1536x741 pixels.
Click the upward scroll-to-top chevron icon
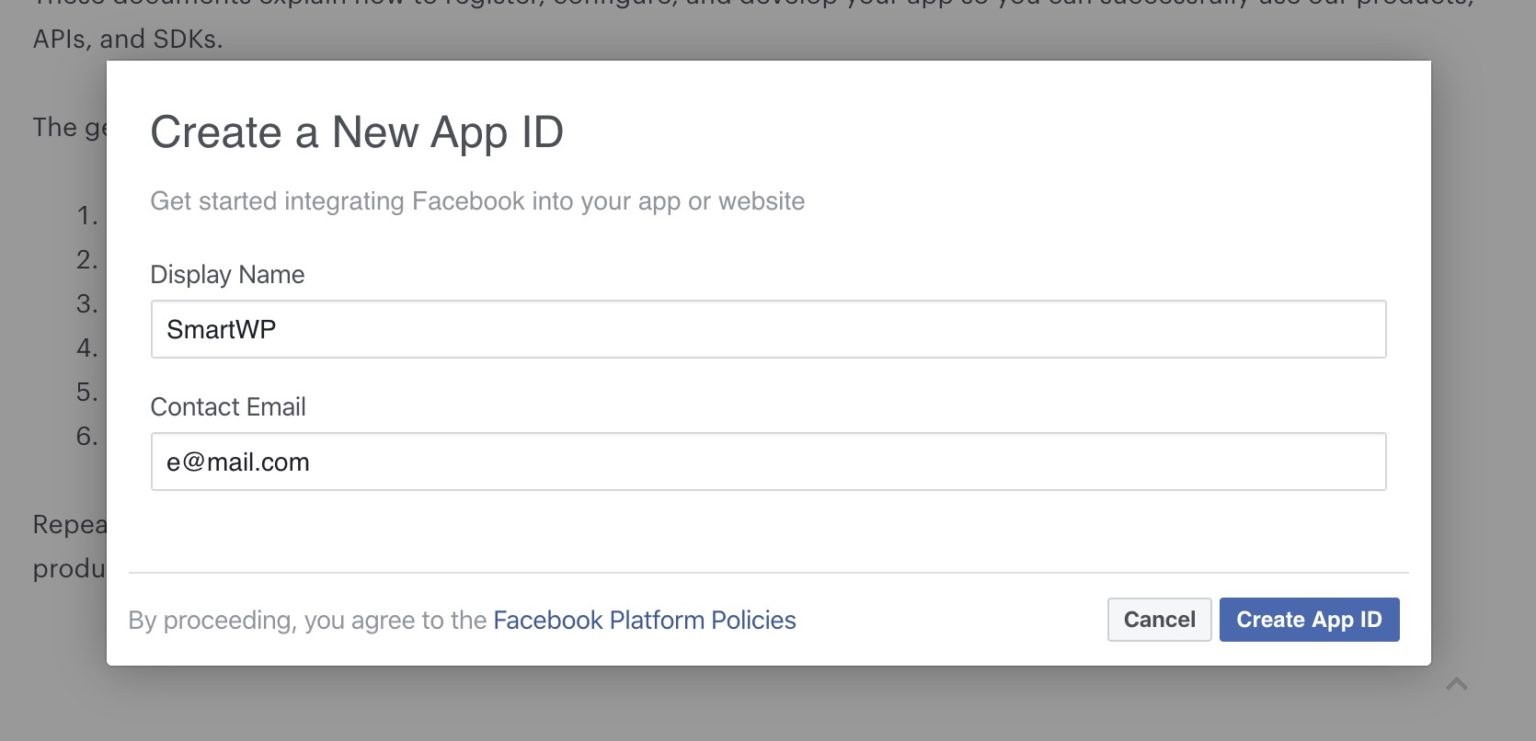point(1457,682)
